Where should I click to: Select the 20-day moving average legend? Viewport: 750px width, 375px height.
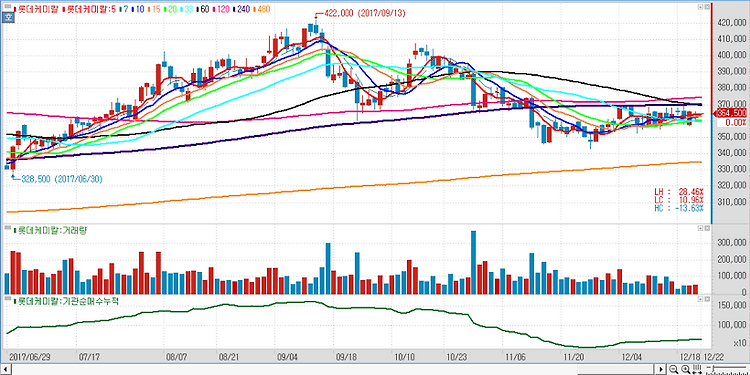[170, 9]
